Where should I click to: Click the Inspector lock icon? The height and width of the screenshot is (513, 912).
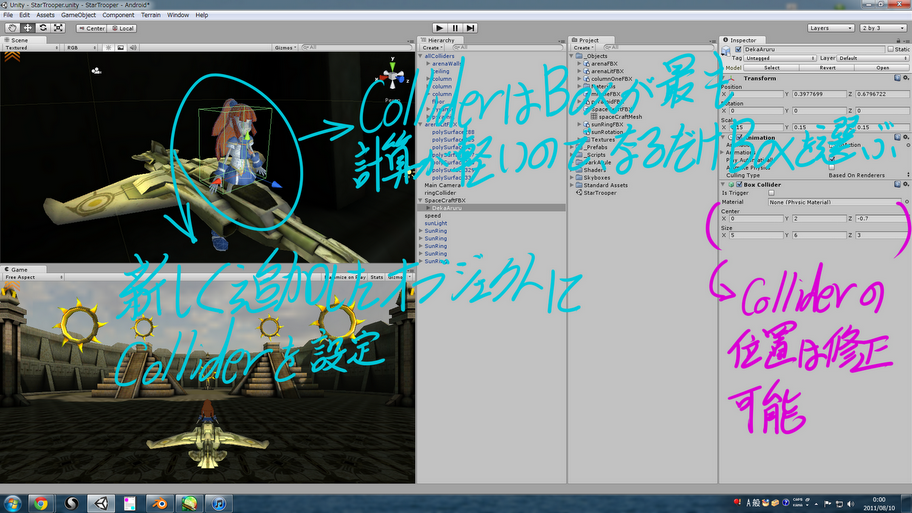tap(898, 41)
